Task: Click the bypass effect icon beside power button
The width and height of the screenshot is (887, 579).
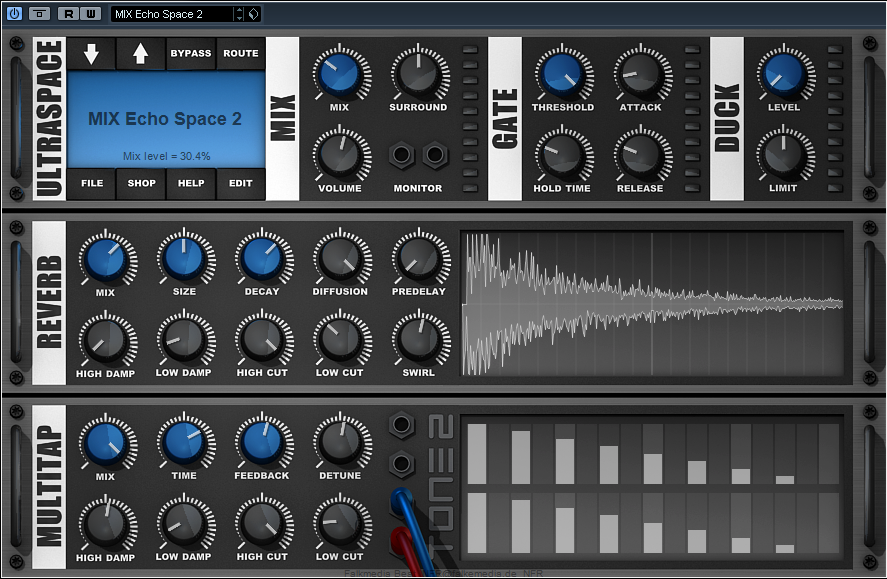Action: click(39, 14)
